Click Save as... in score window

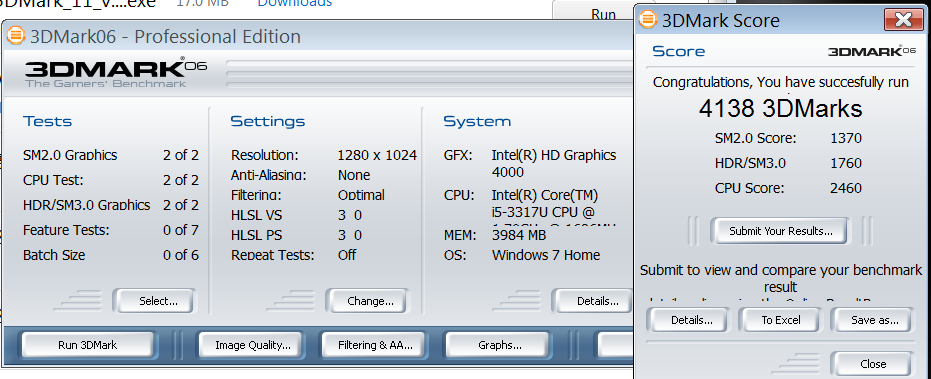[872, 320]
